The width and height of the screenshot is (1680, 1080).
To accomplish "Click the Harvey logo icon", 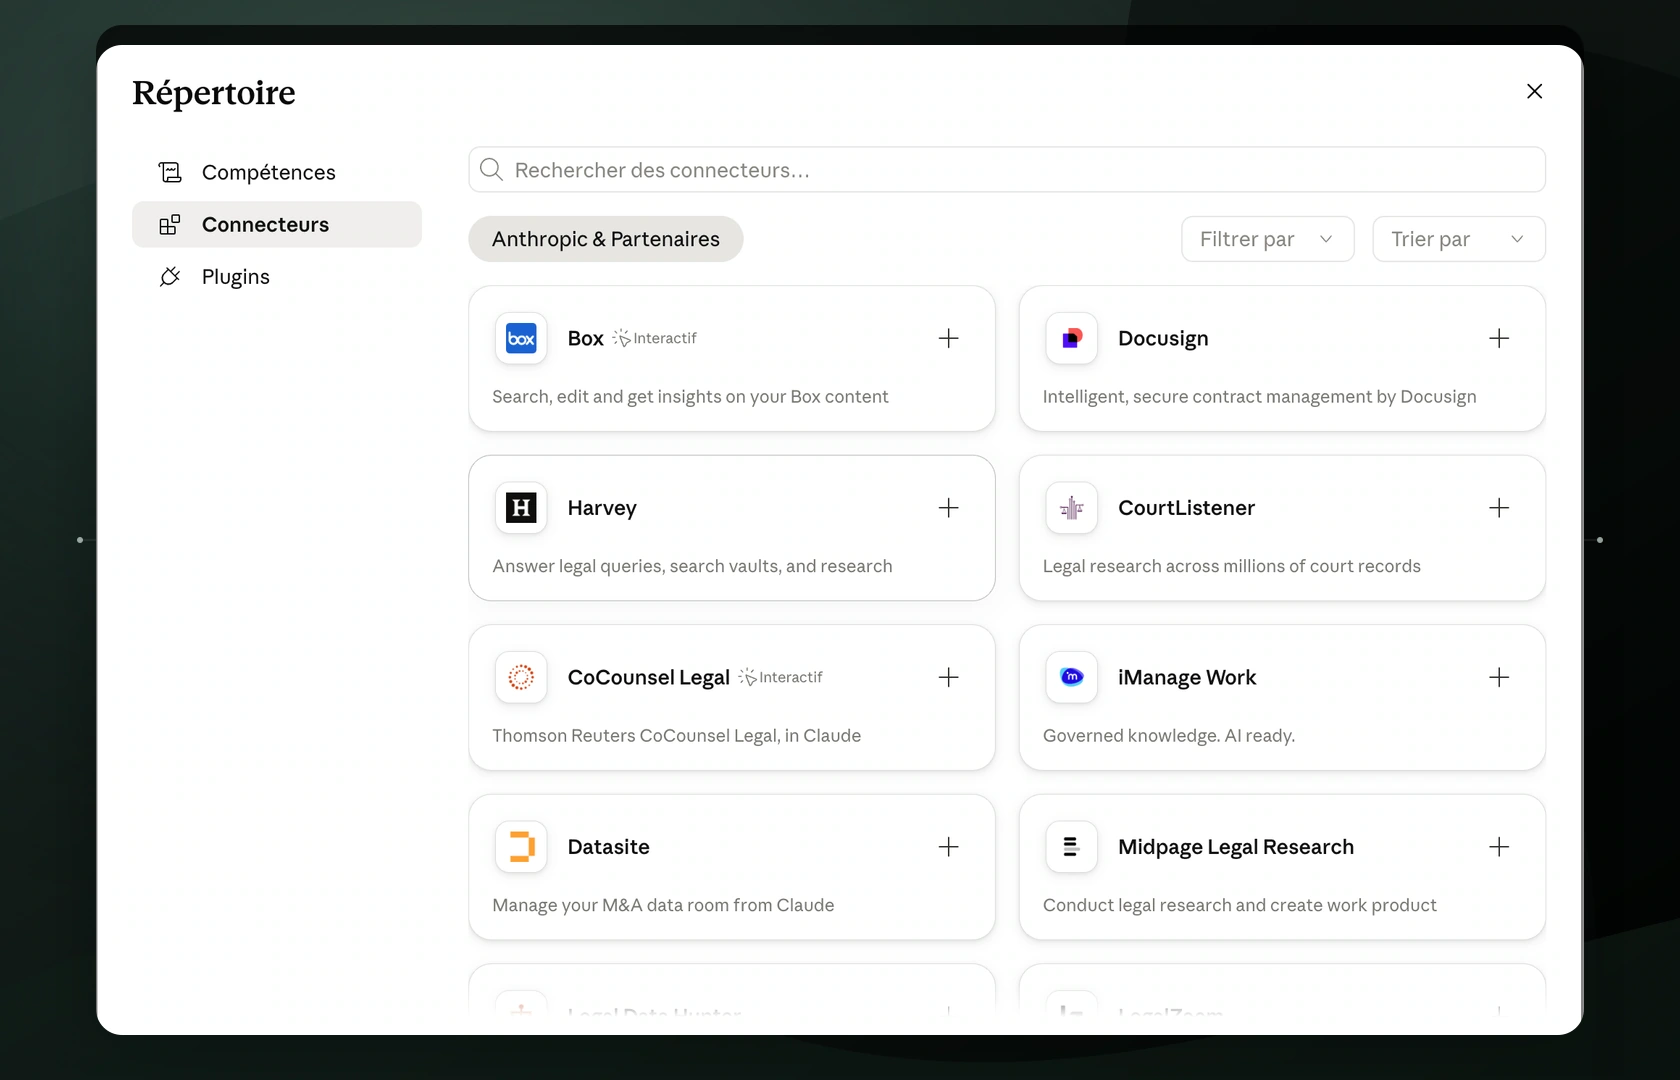I will [521, 508].
